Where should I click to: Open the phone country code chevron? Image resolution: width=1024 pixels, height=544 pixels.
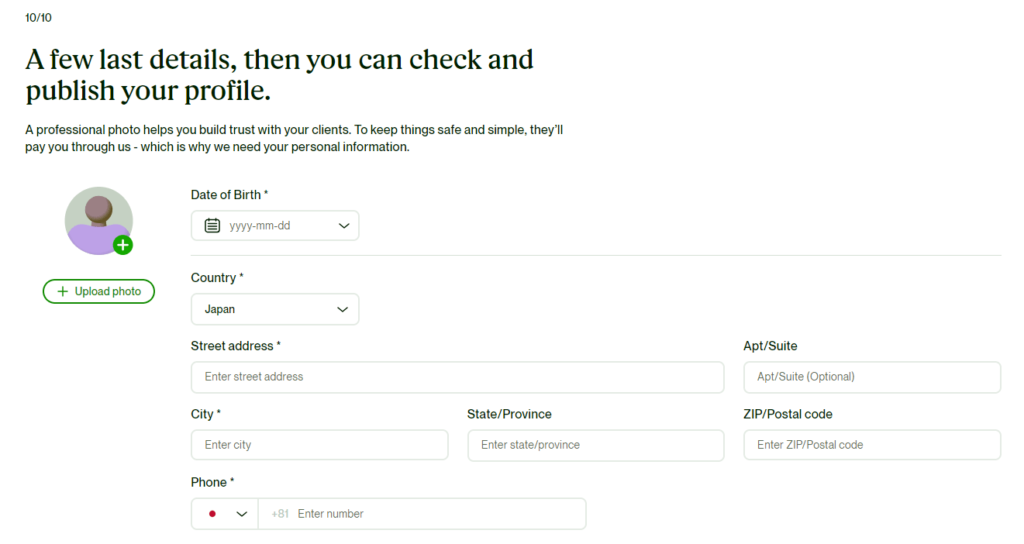pos(242,514)
